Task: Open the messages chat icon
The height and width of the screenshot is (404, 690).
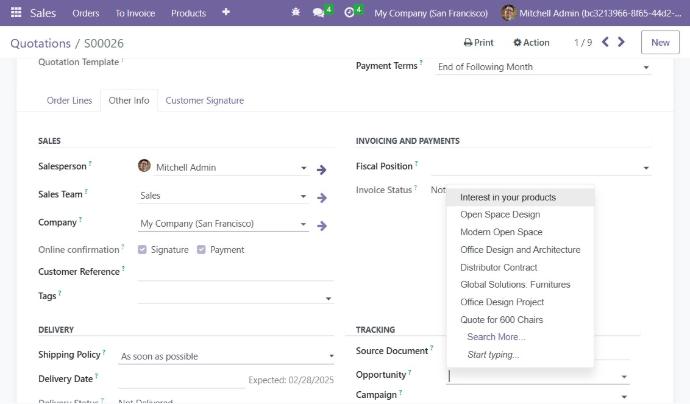Action: (319, 13)
